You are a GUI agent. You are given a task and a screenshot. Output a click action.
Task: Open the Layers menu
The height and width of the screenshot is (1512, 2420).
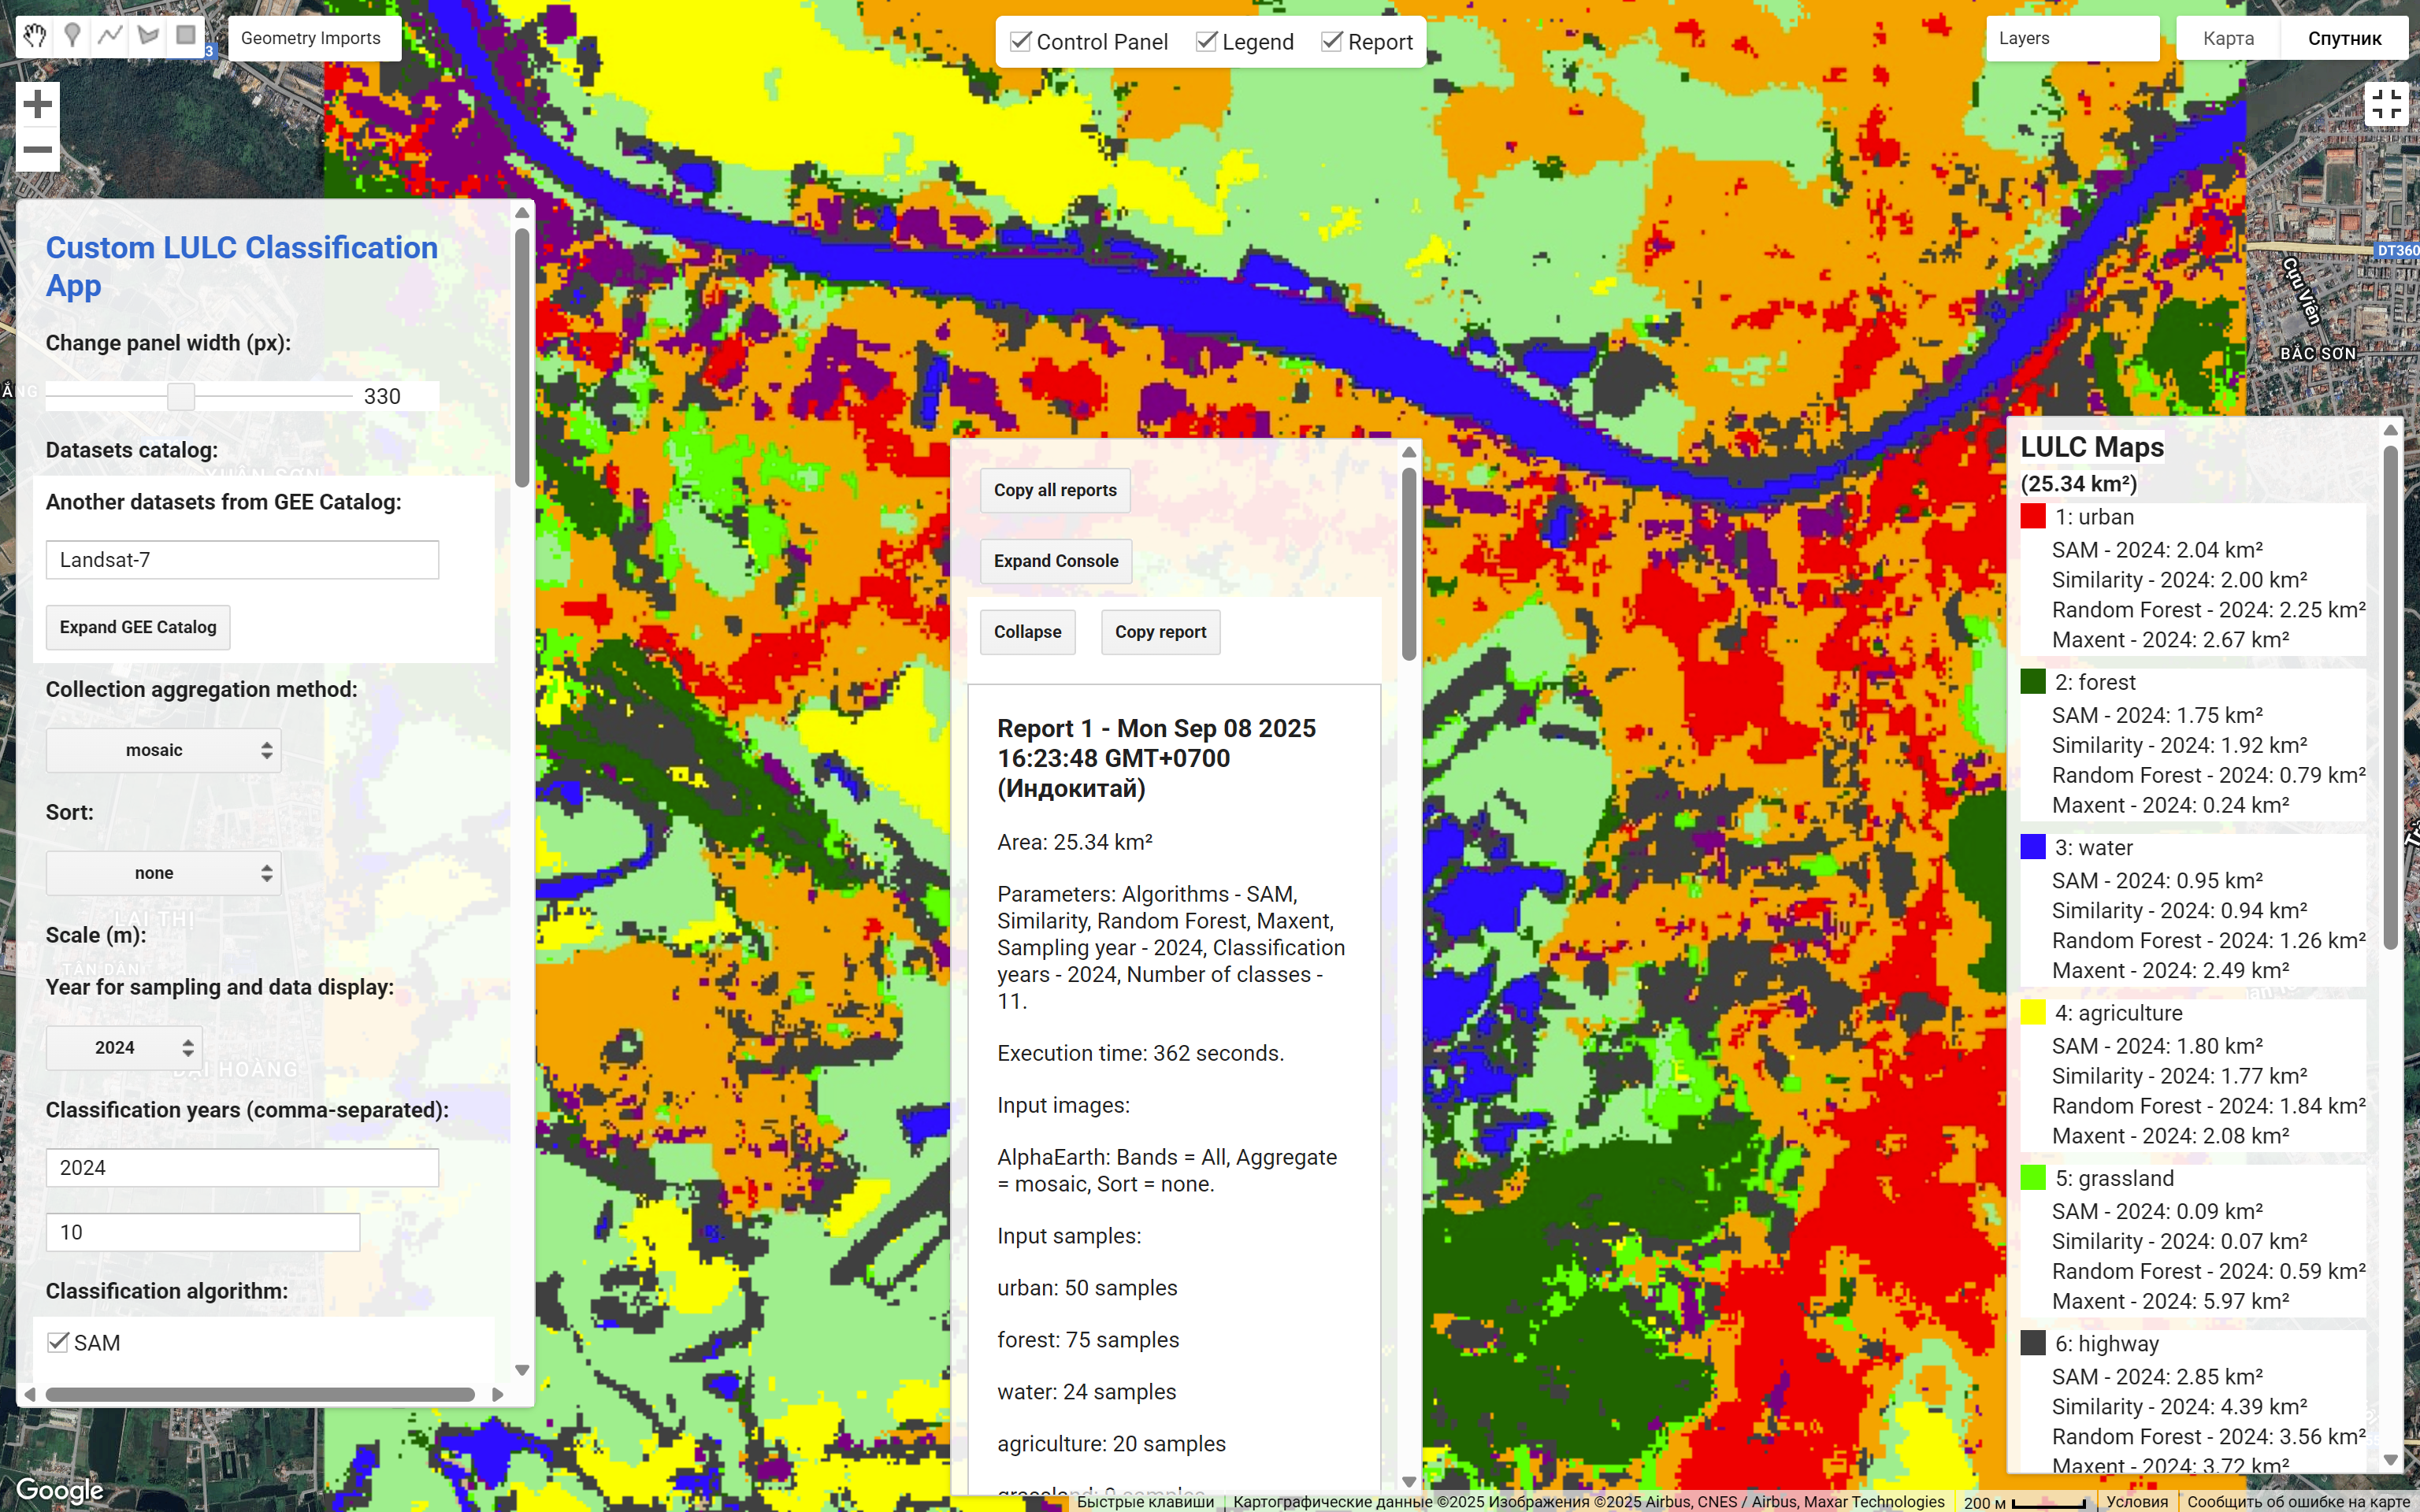click(x=2072, y=38)
